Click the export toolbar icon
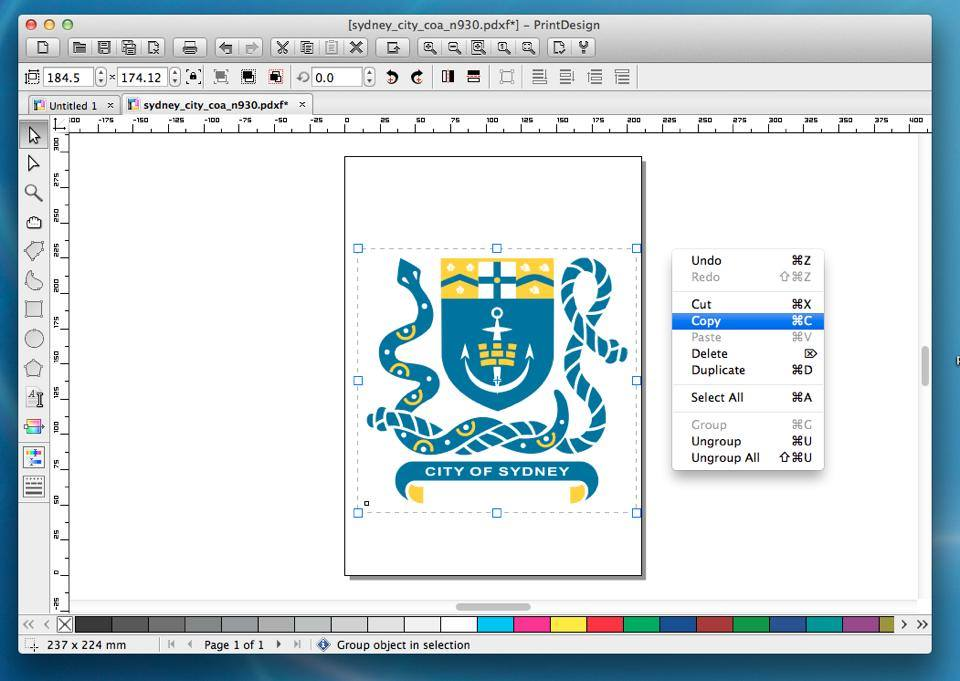 pyautogui.click(x=393, y=47)
